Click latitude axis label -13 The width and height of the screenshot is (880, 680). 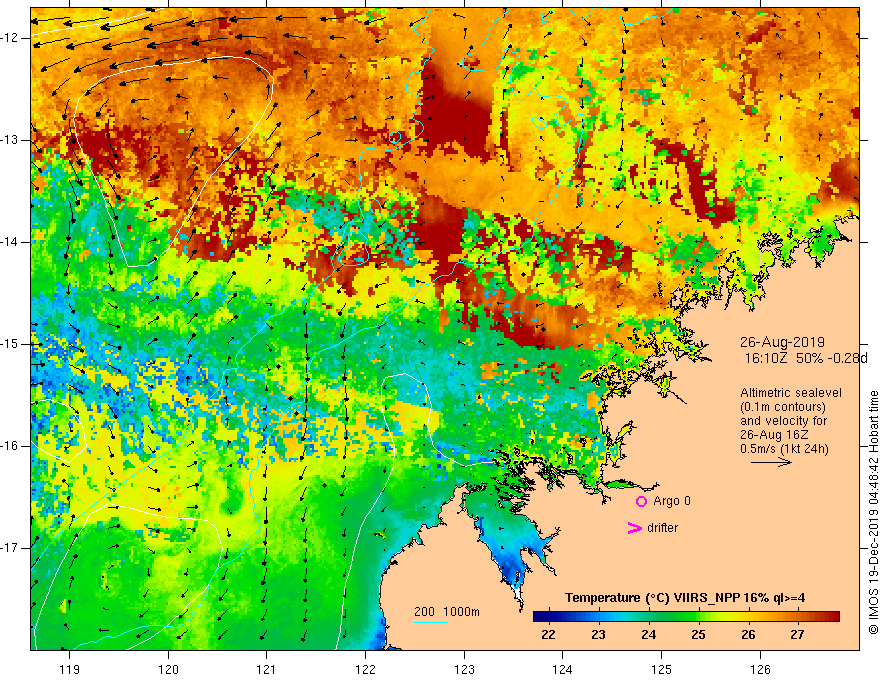[x=11, y=140]
